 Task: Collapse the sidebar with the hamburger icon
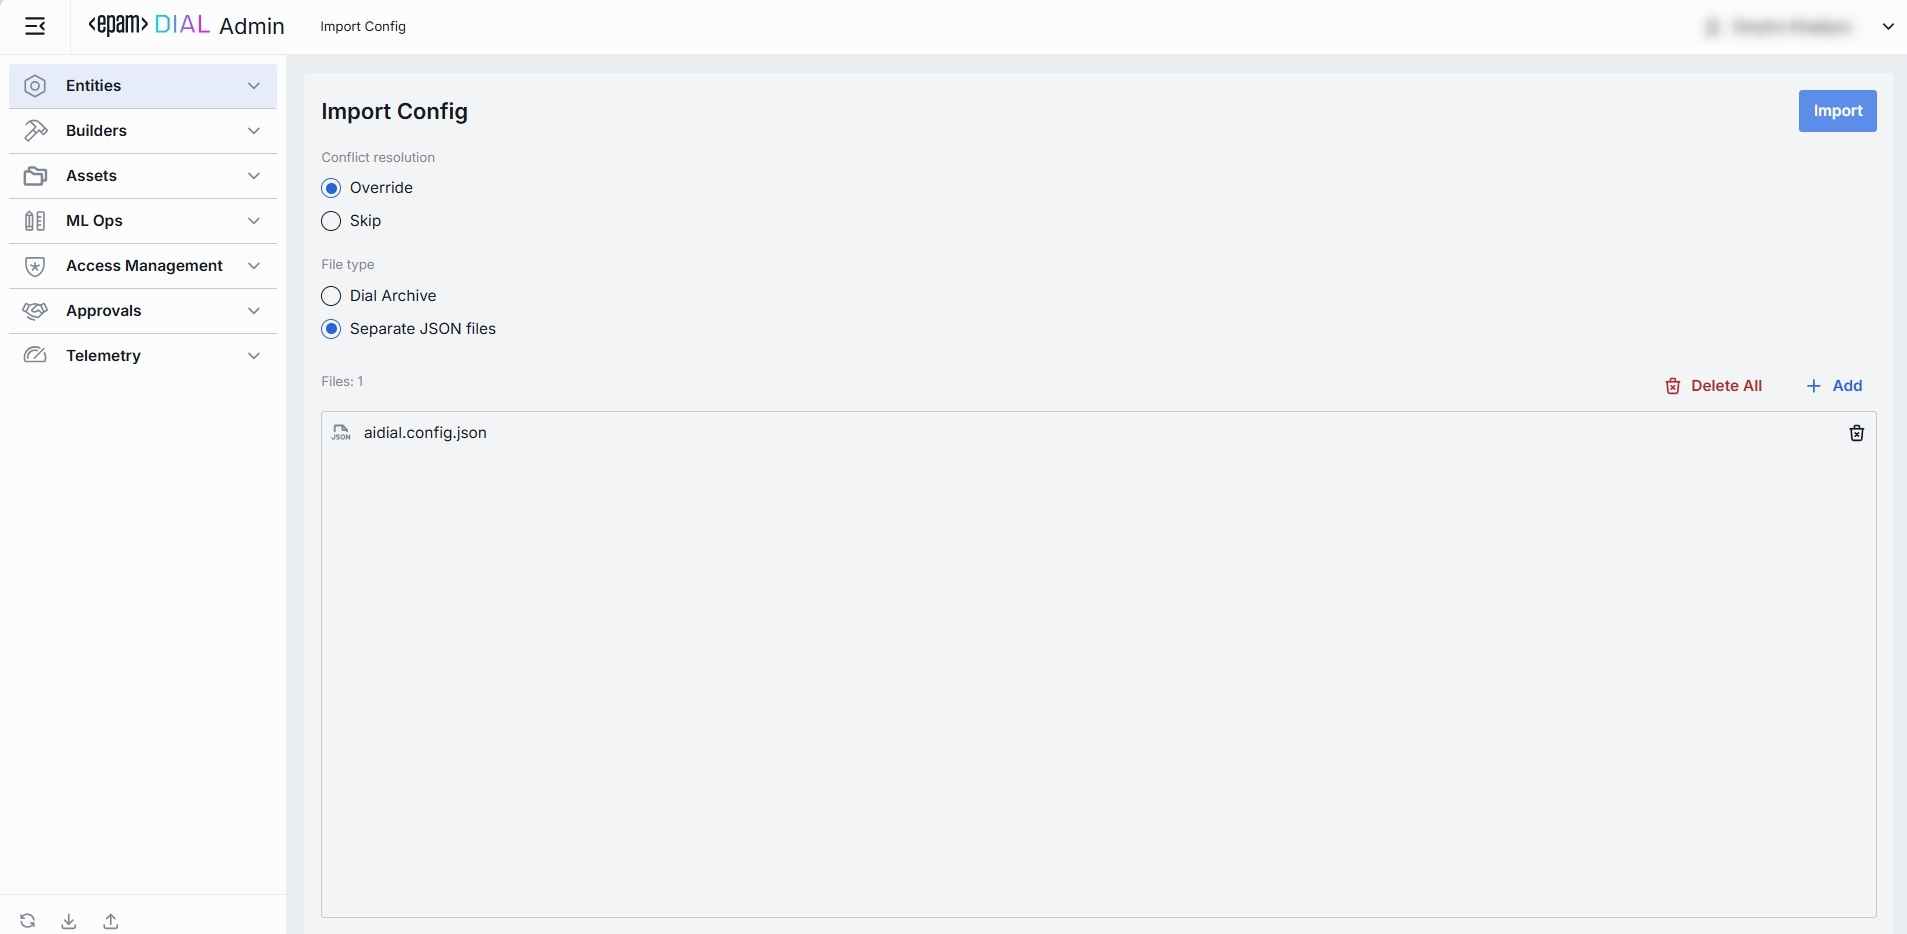[x=35, y=26]
